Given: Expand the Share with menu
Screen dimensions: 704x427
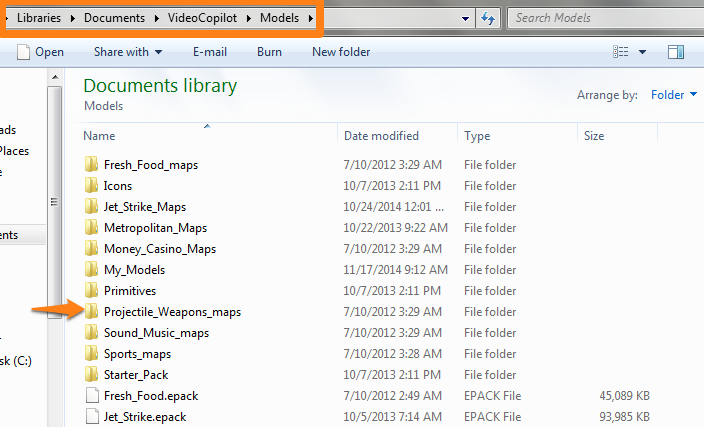Looking at the screenshot, I should 127,52.
